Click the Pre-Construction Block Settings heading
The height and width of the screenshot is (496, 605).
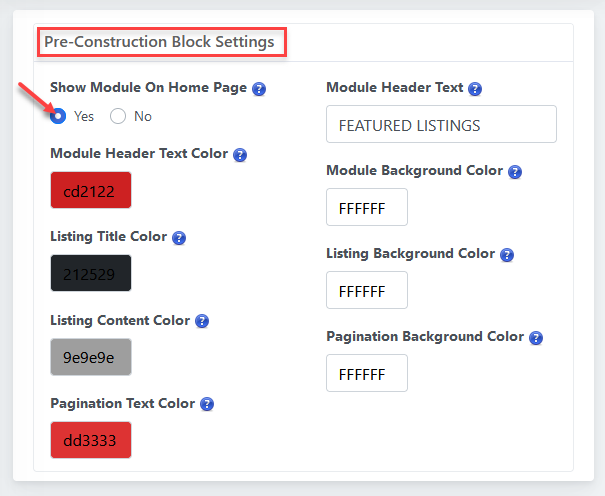tap(159, 43)
